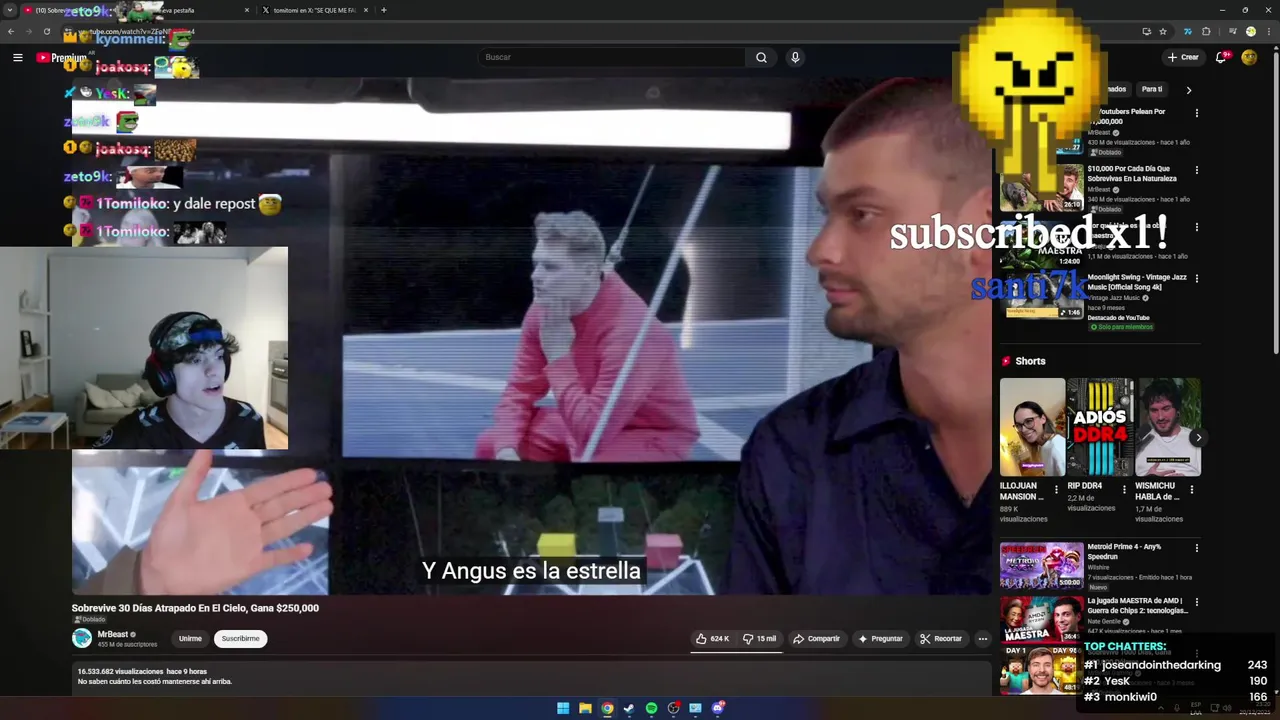The width and height of the screenshot is (1280, 720).
Task: Open the YouTube hamburger guide menu
Action: pyautogui.click(x=17, y=58)
